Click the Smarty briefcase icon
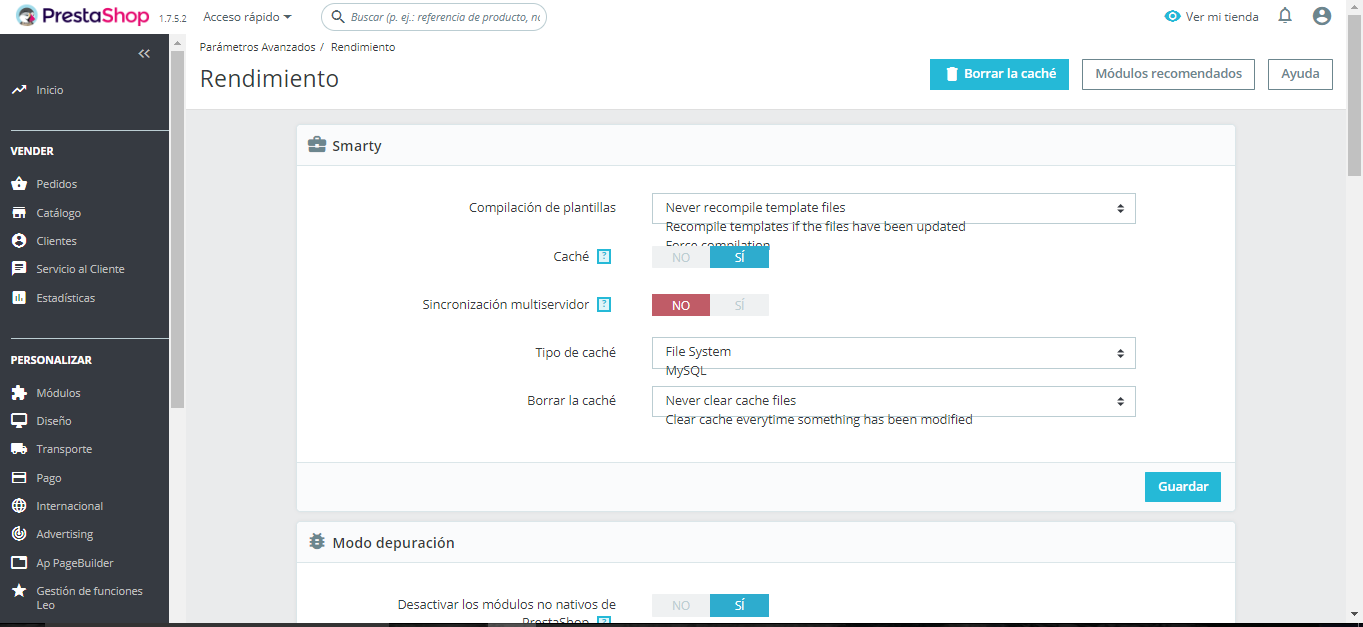 (x=317, y=145)
